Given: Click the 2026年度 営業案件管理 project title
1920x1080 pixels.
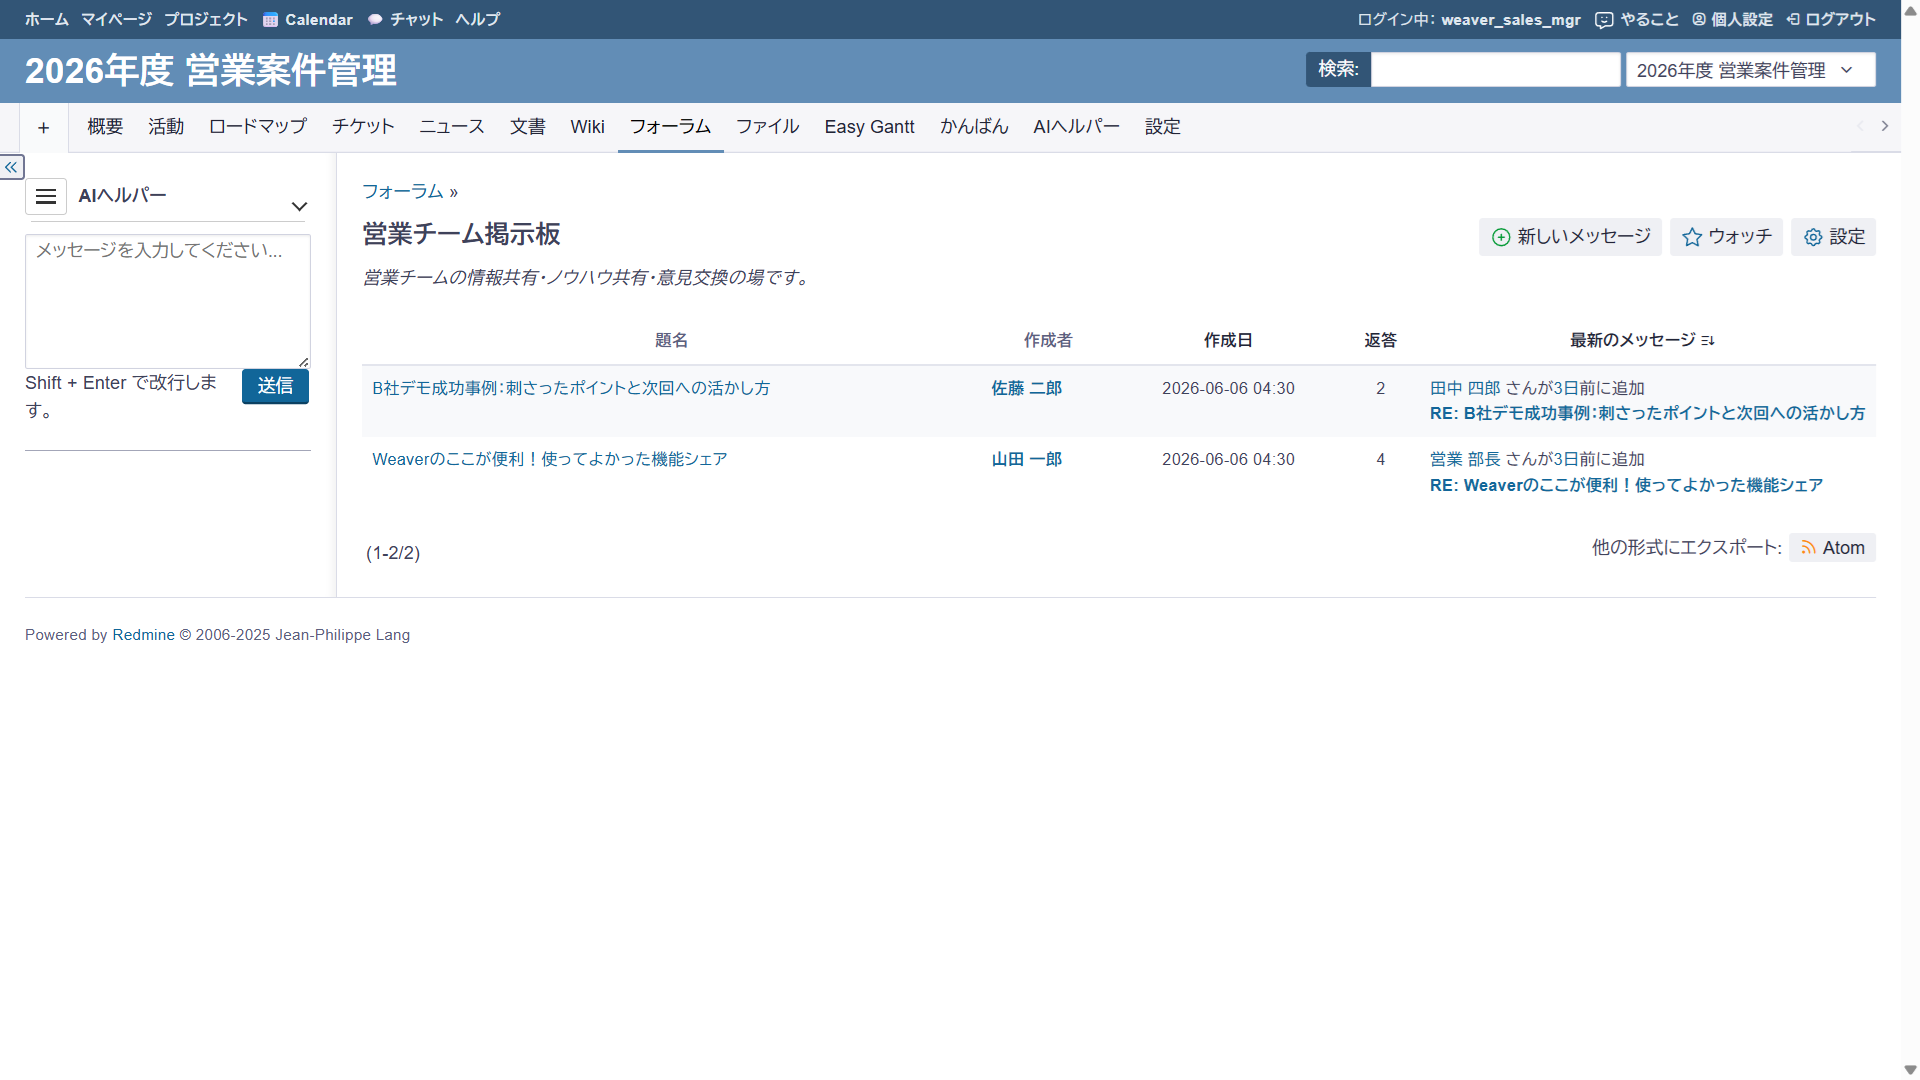Looking at the screenshot, I should tap(211, 70).
